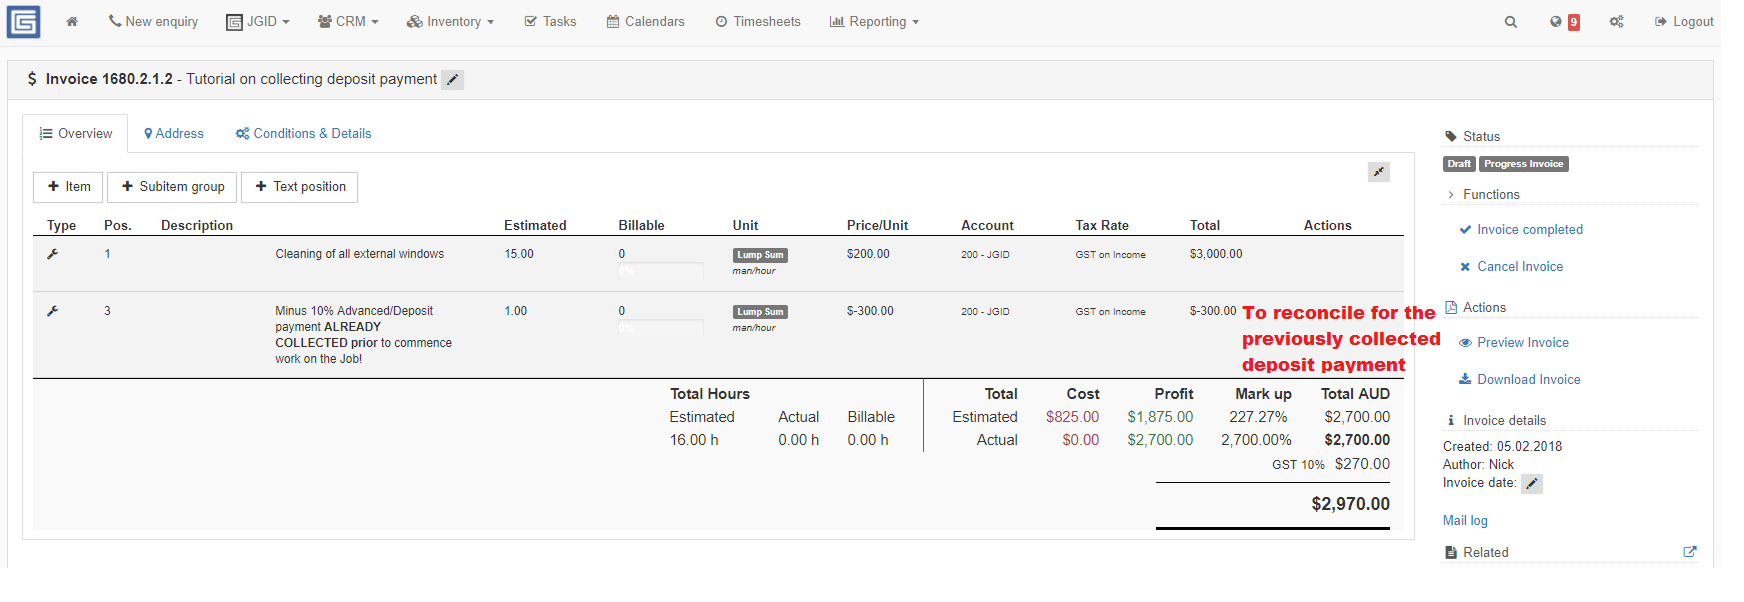Viewport: 1744px width, 602px height.
Task: Switch to the Overview tab
Action: 75,134
